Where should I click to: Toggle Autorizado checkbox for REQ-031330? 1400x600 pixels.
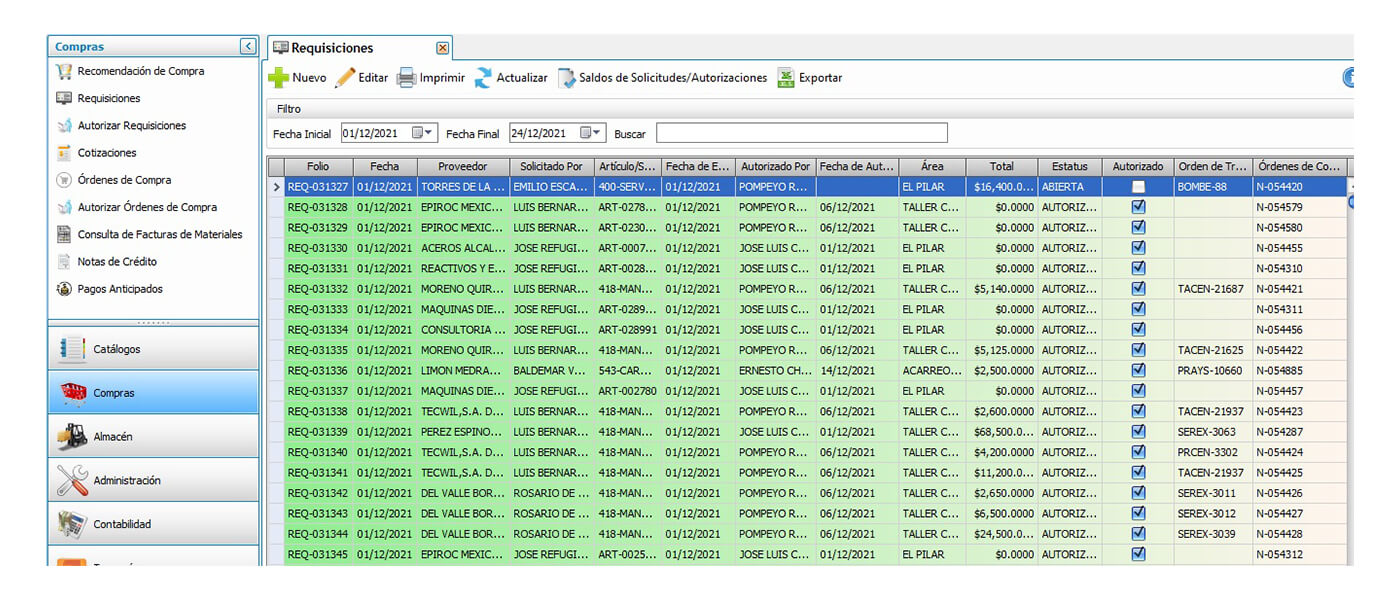1138,248
